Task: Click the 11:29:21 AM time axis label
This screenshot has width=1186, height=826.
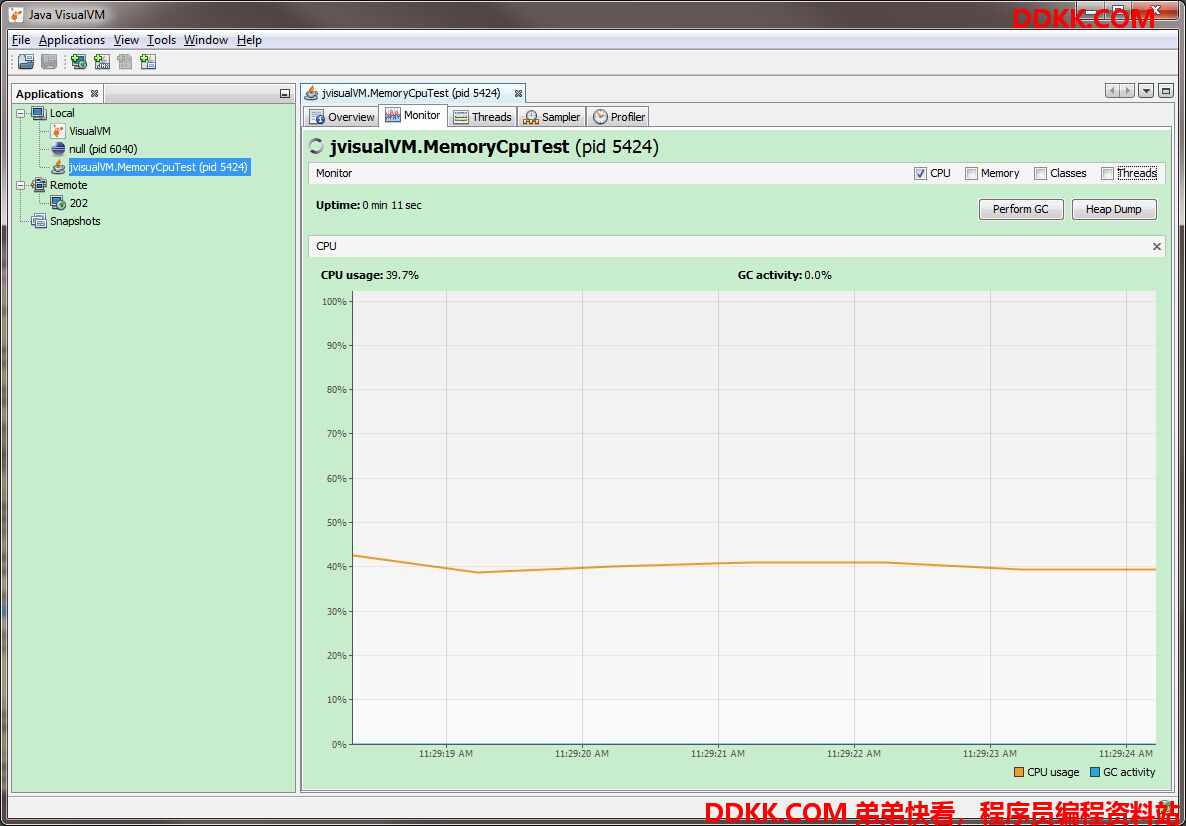Action: 718,753
